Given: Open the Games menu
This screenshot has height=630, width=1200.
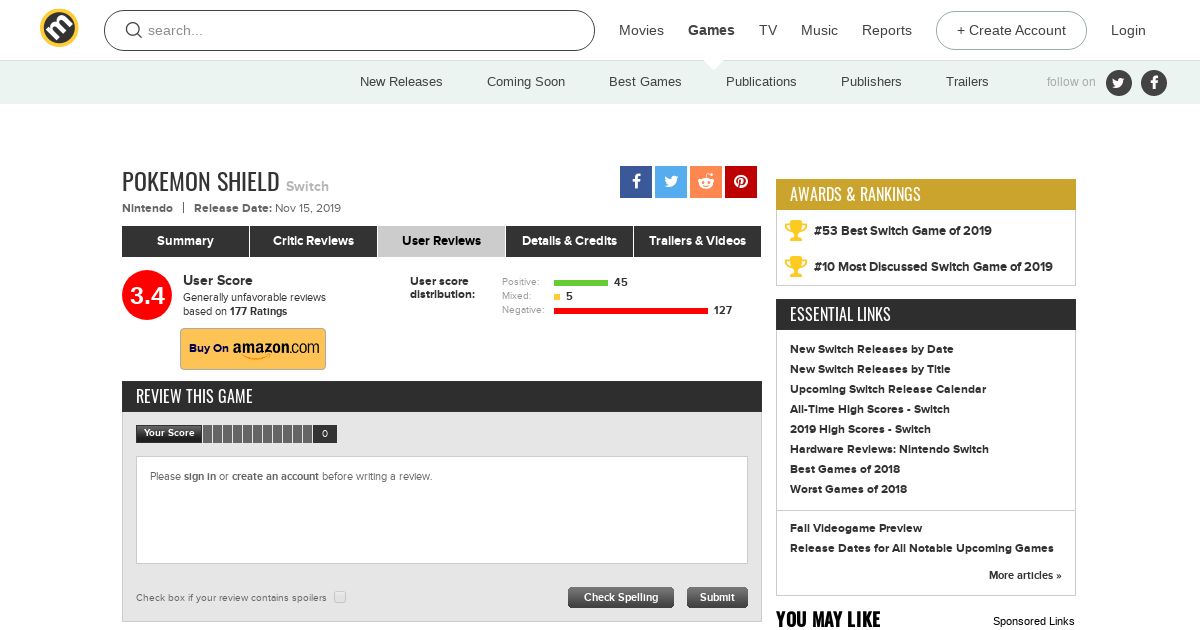Looking at the screenshot, I should click(x=711, y=30).
